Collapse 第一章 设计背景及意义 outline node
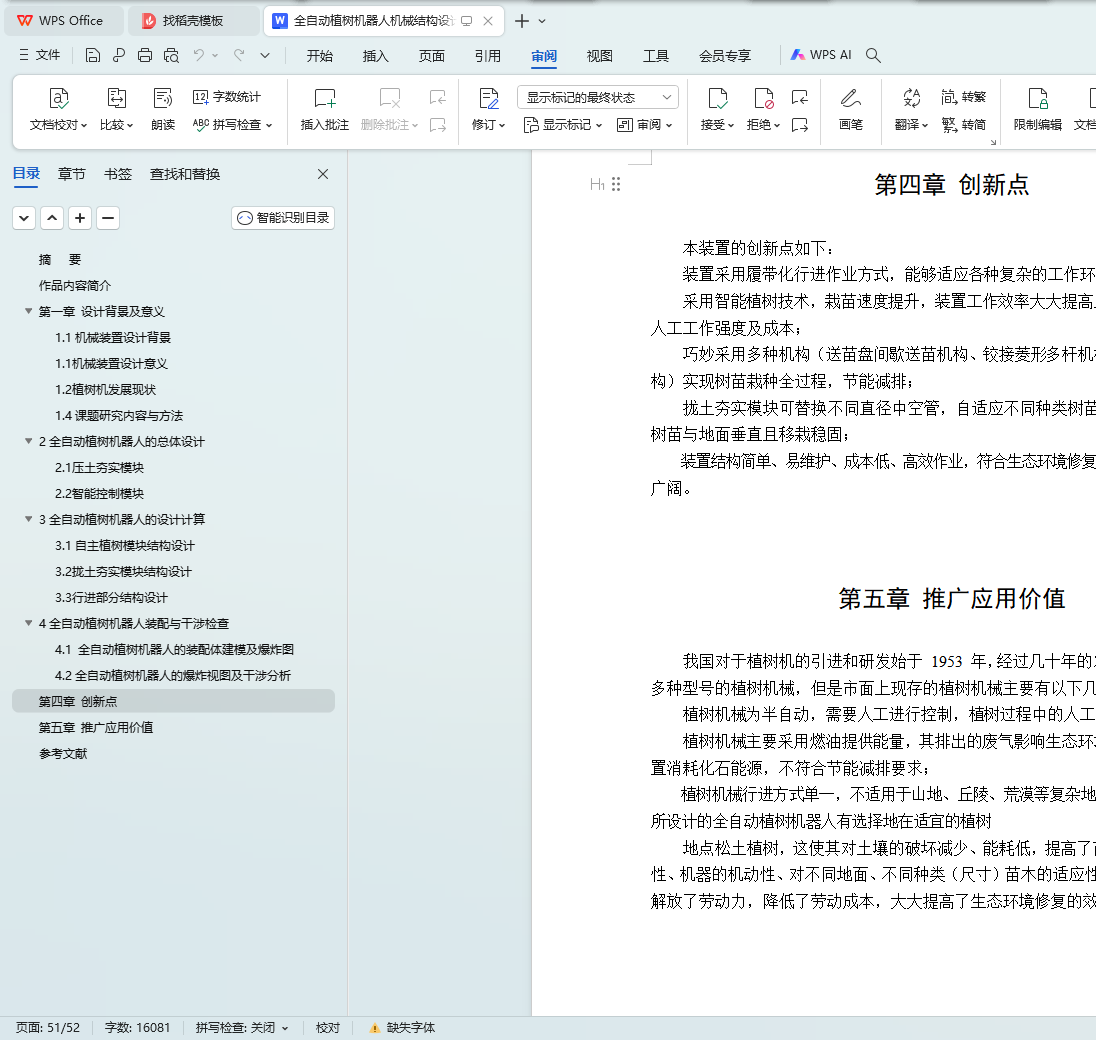 pos(29,311)
